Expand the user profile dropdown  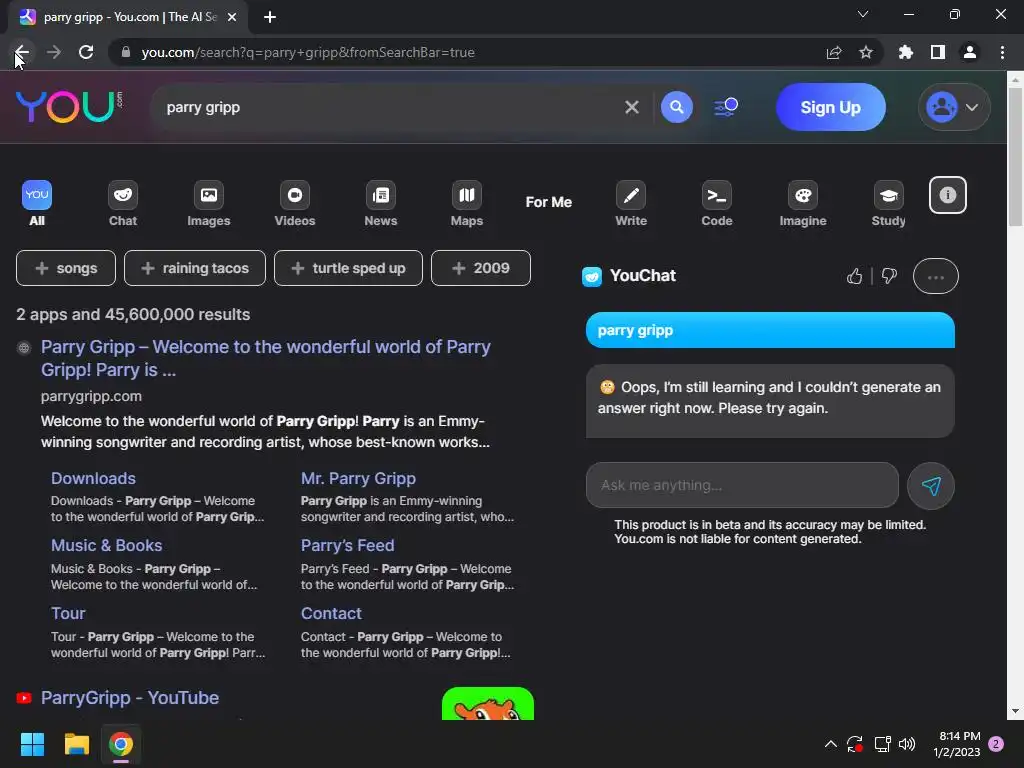(954, 107)
